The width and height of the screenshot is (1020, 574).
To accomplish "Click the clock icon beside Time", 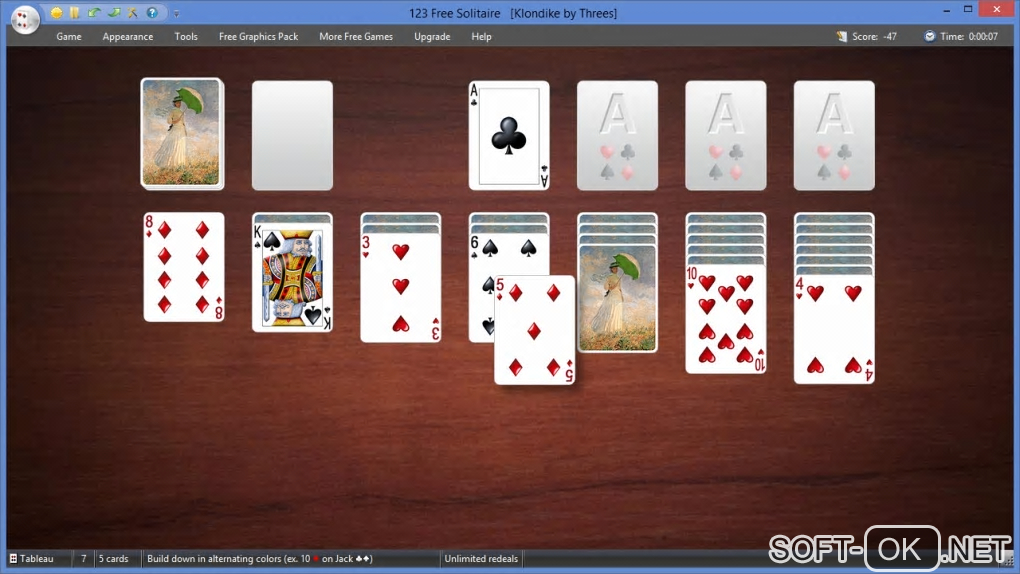I will (x=930, y=36).
